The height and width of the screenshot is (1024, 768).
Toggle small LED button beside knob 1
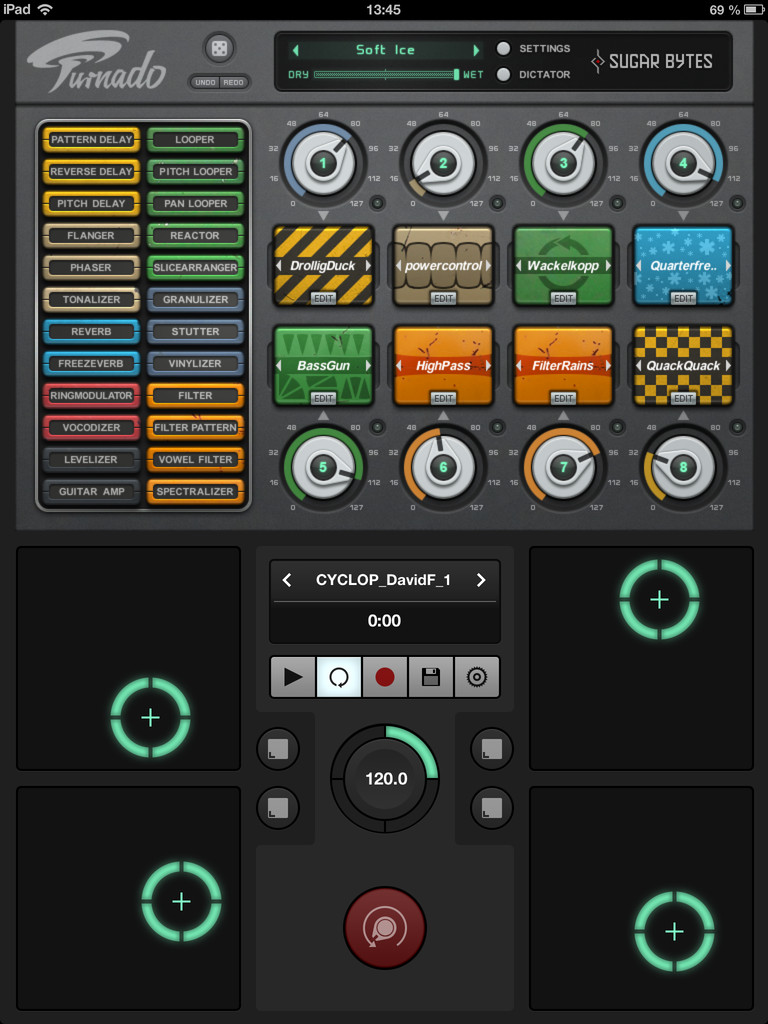pyautogui.click(x=377, y=203)
